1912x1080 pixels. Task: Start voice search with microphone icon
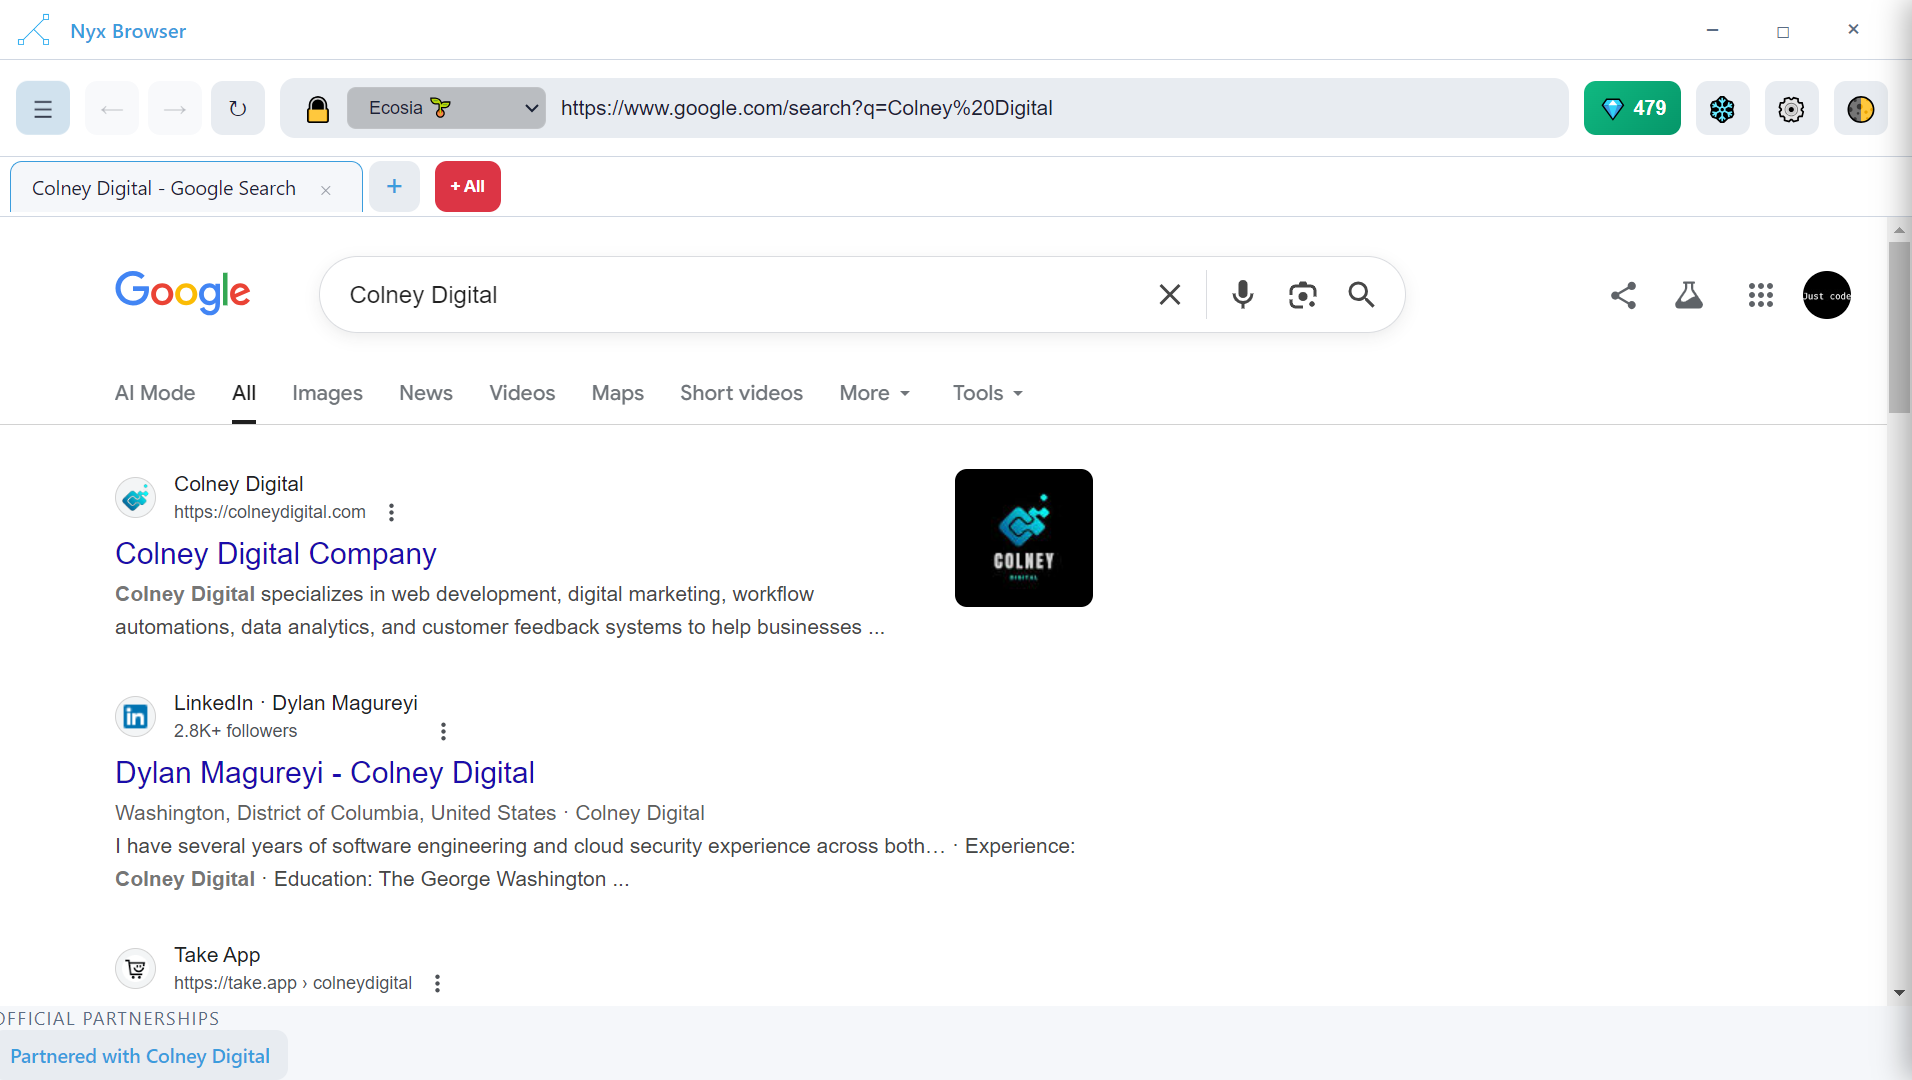pos(1243,295)
